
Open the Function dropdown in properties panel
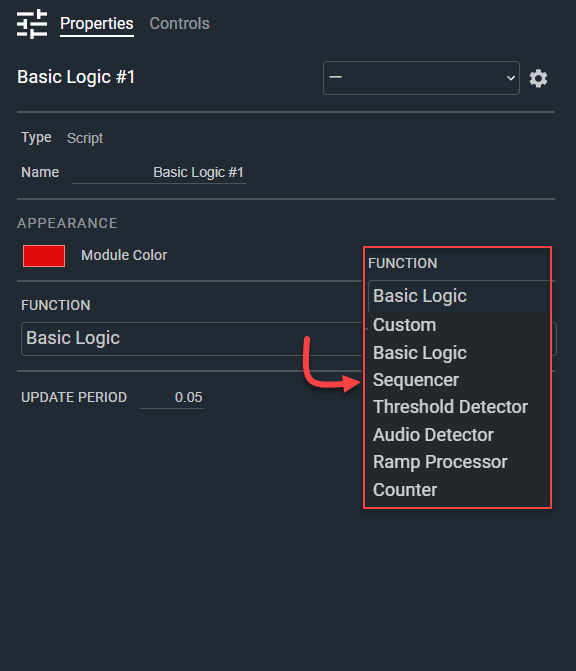[x=192, y=338]
